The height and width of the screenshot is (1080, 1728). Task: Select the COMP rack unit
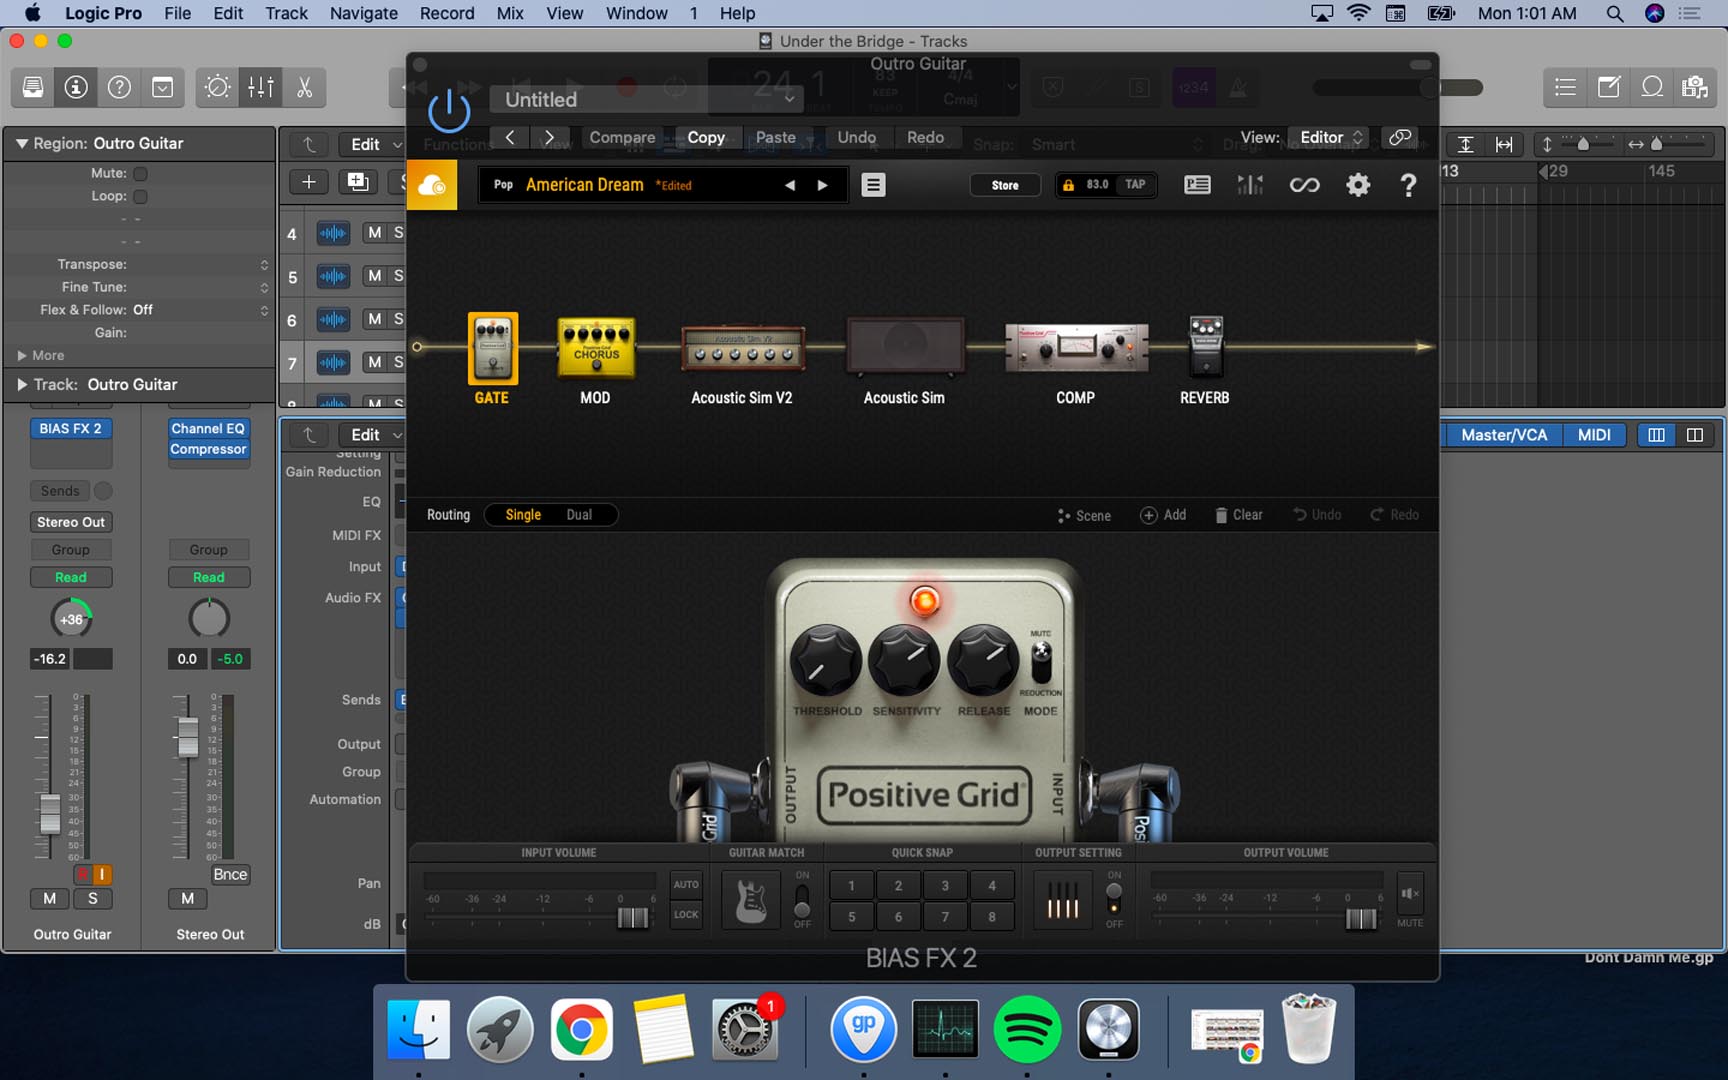tap(1076, 348)
